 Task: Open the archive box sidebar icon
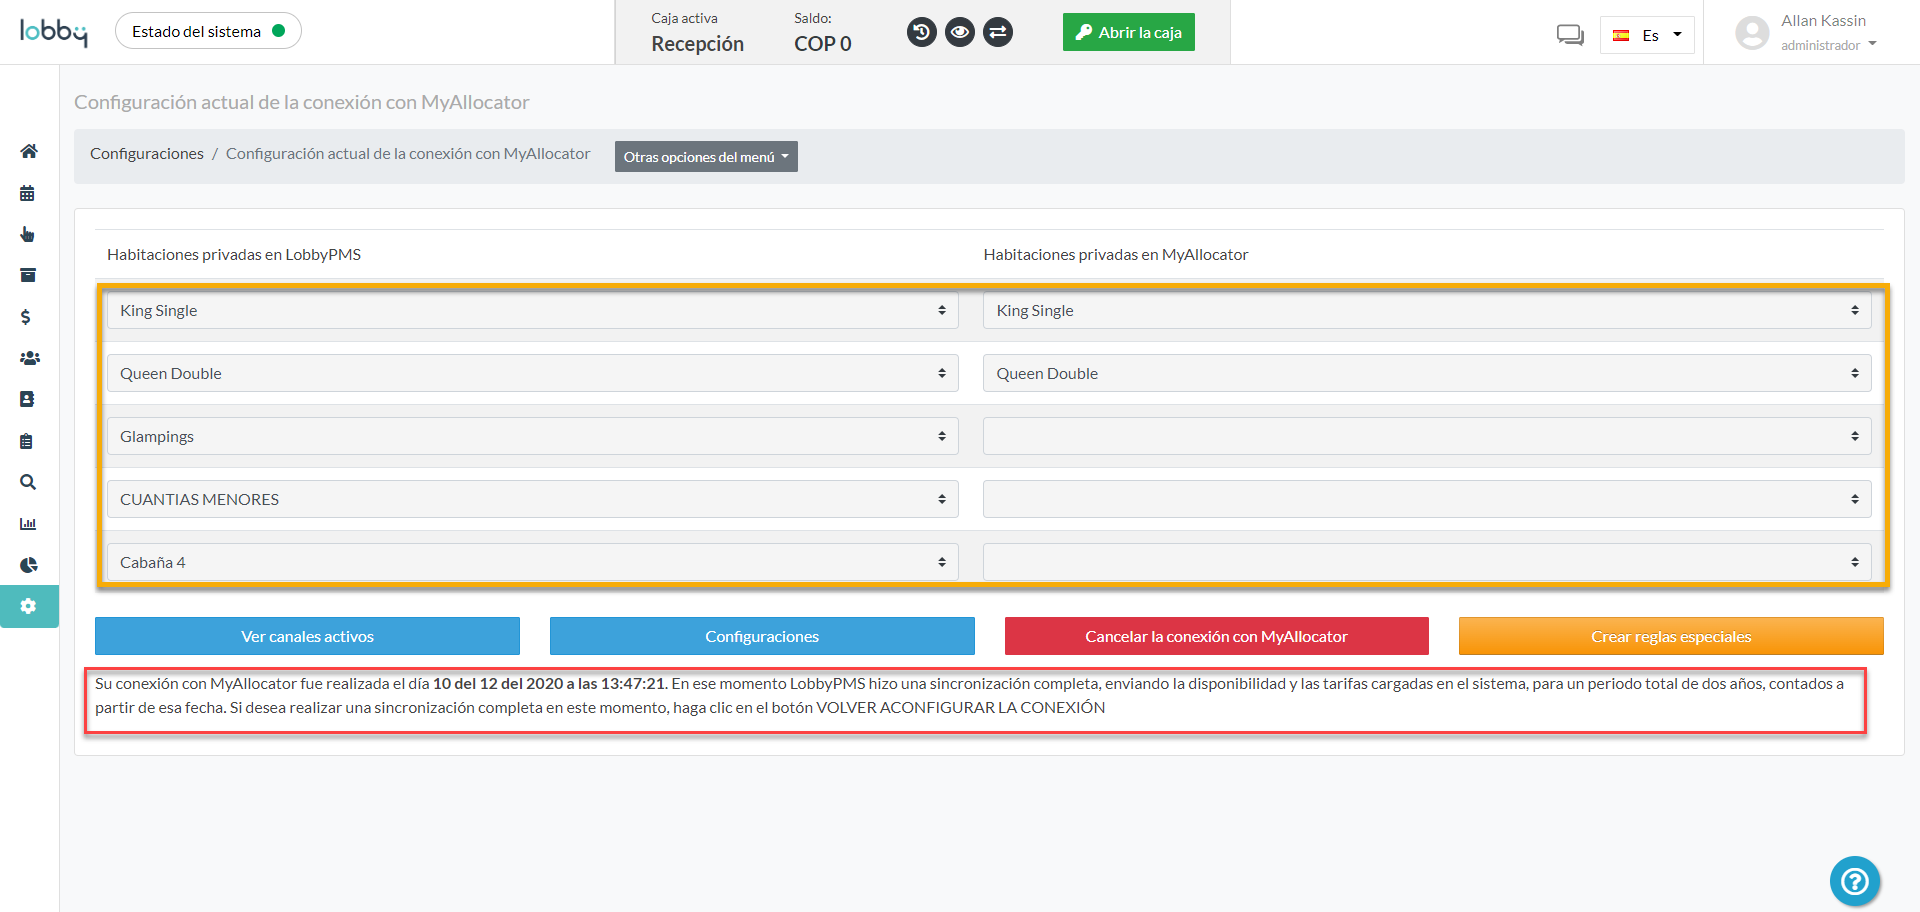[28, 275]
